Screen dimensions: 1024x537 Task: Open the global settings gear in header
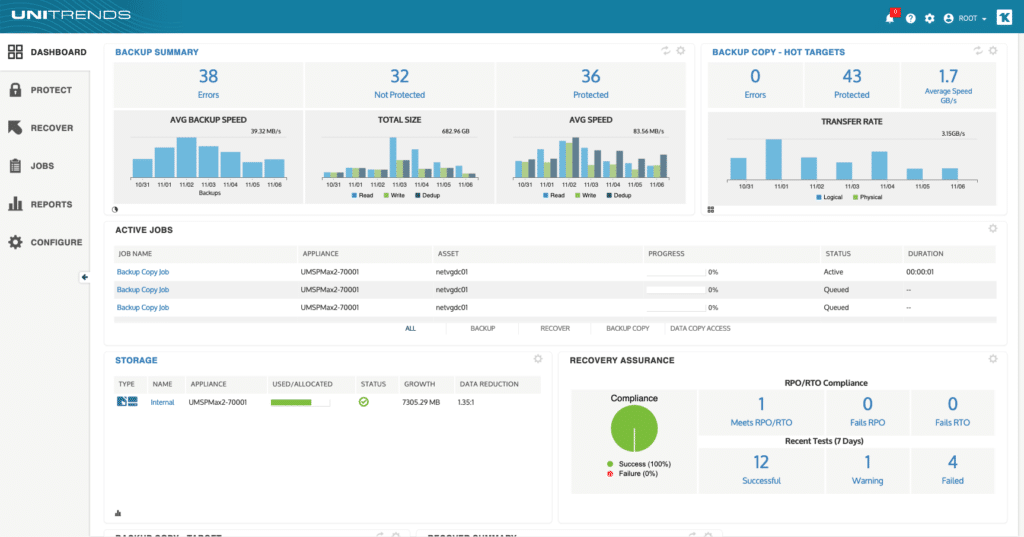929,18
